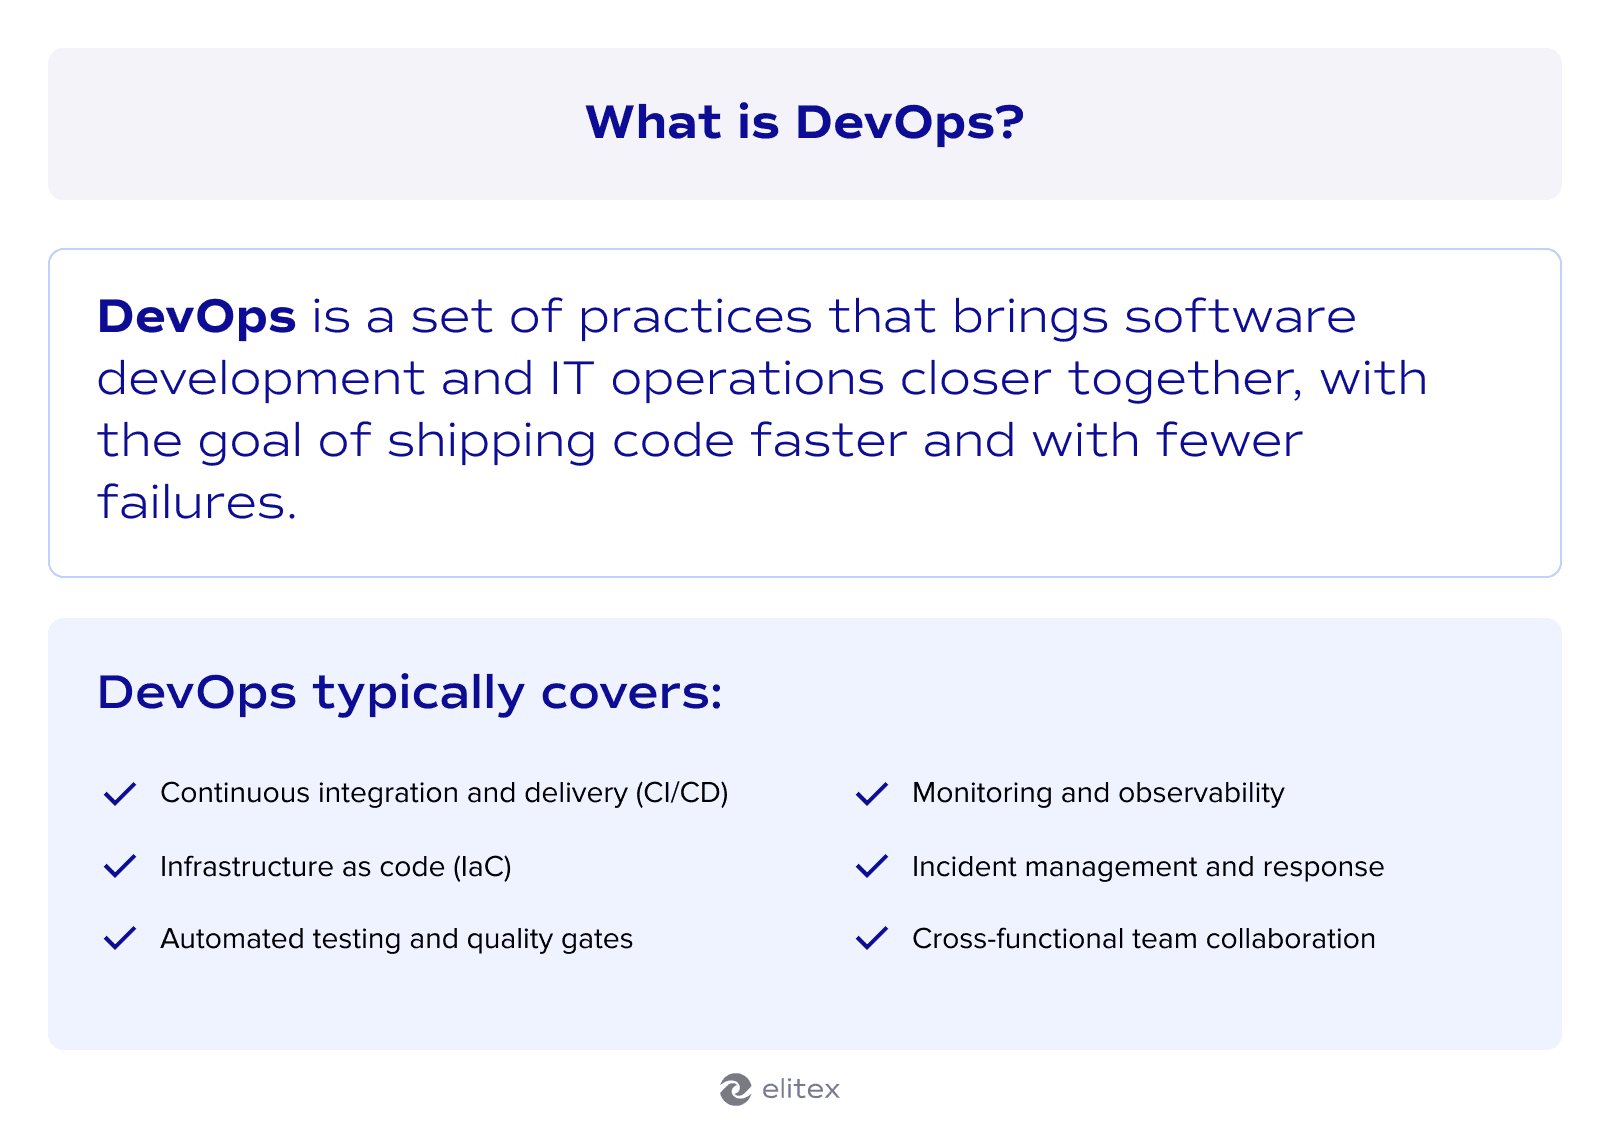Click the checkmark beside Automated testing and quality gates
This screenshot has width=1610, height=1124.
pyautogui.click(x=120, y=938)
